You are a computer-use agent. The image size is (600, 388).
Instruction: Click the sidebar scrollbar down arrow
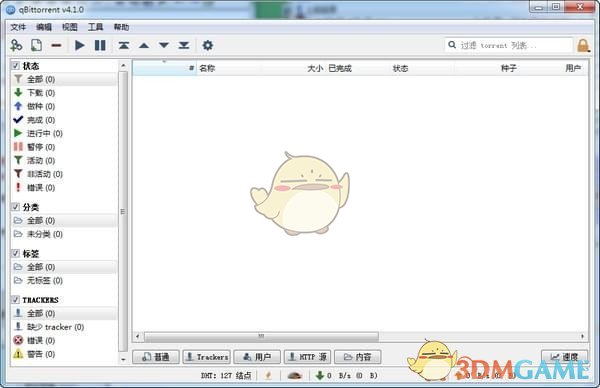coord(123,359)
